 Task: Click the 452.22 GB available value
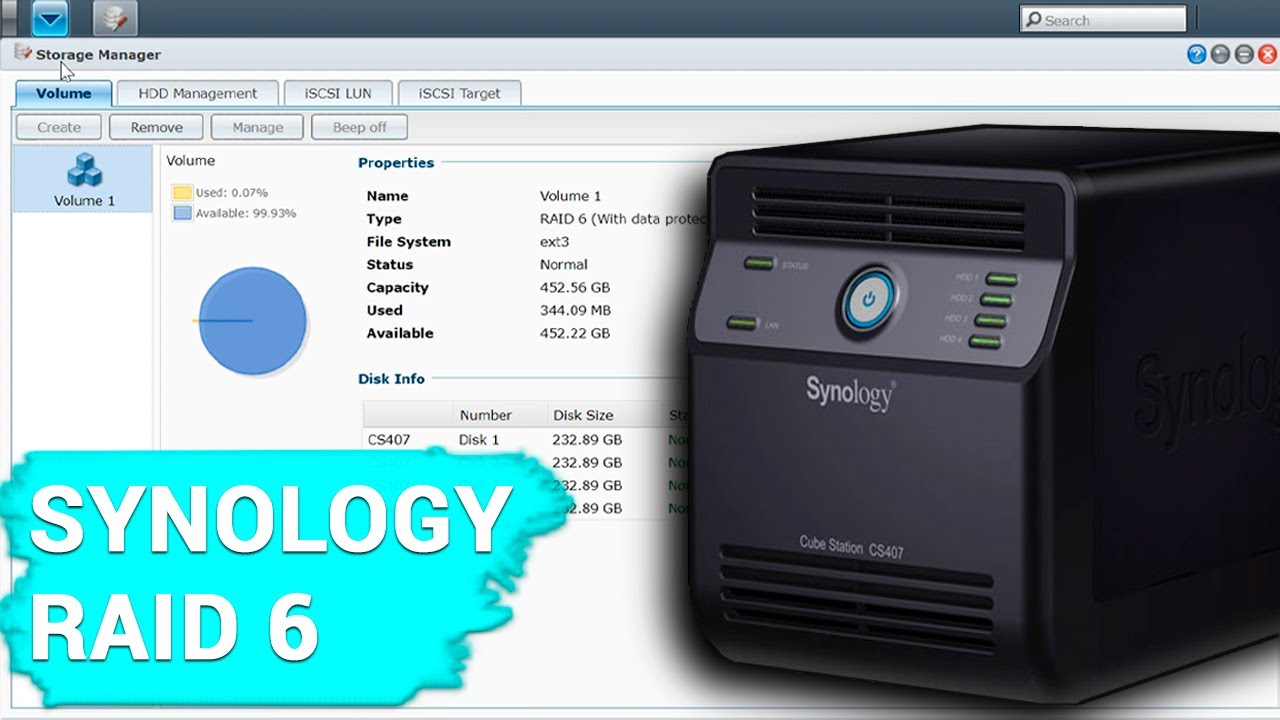pyautogui.click(x=574, y=334)
